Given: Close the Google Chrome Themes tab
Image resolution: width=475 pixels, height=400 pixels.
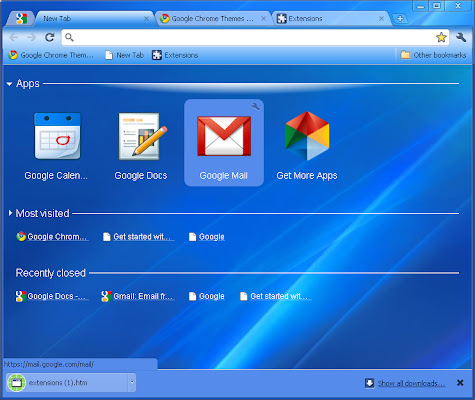Looking at the screenshot, I should [264, 19].
